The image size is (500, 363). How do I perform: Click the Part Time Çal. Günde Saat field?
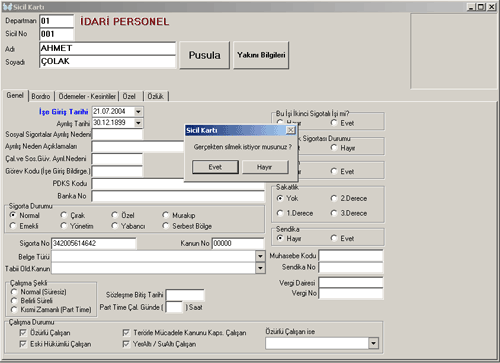(174, 307)
